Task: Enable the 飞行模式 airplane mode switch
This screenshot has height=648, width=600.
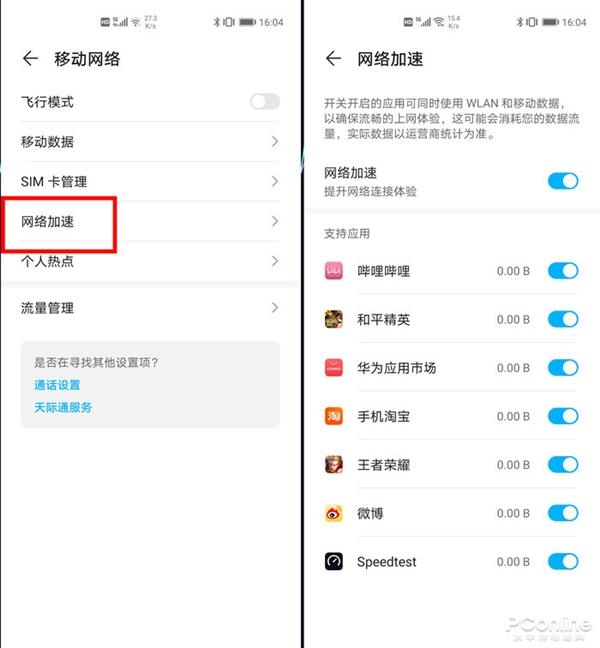Action: tap(265, 101)
